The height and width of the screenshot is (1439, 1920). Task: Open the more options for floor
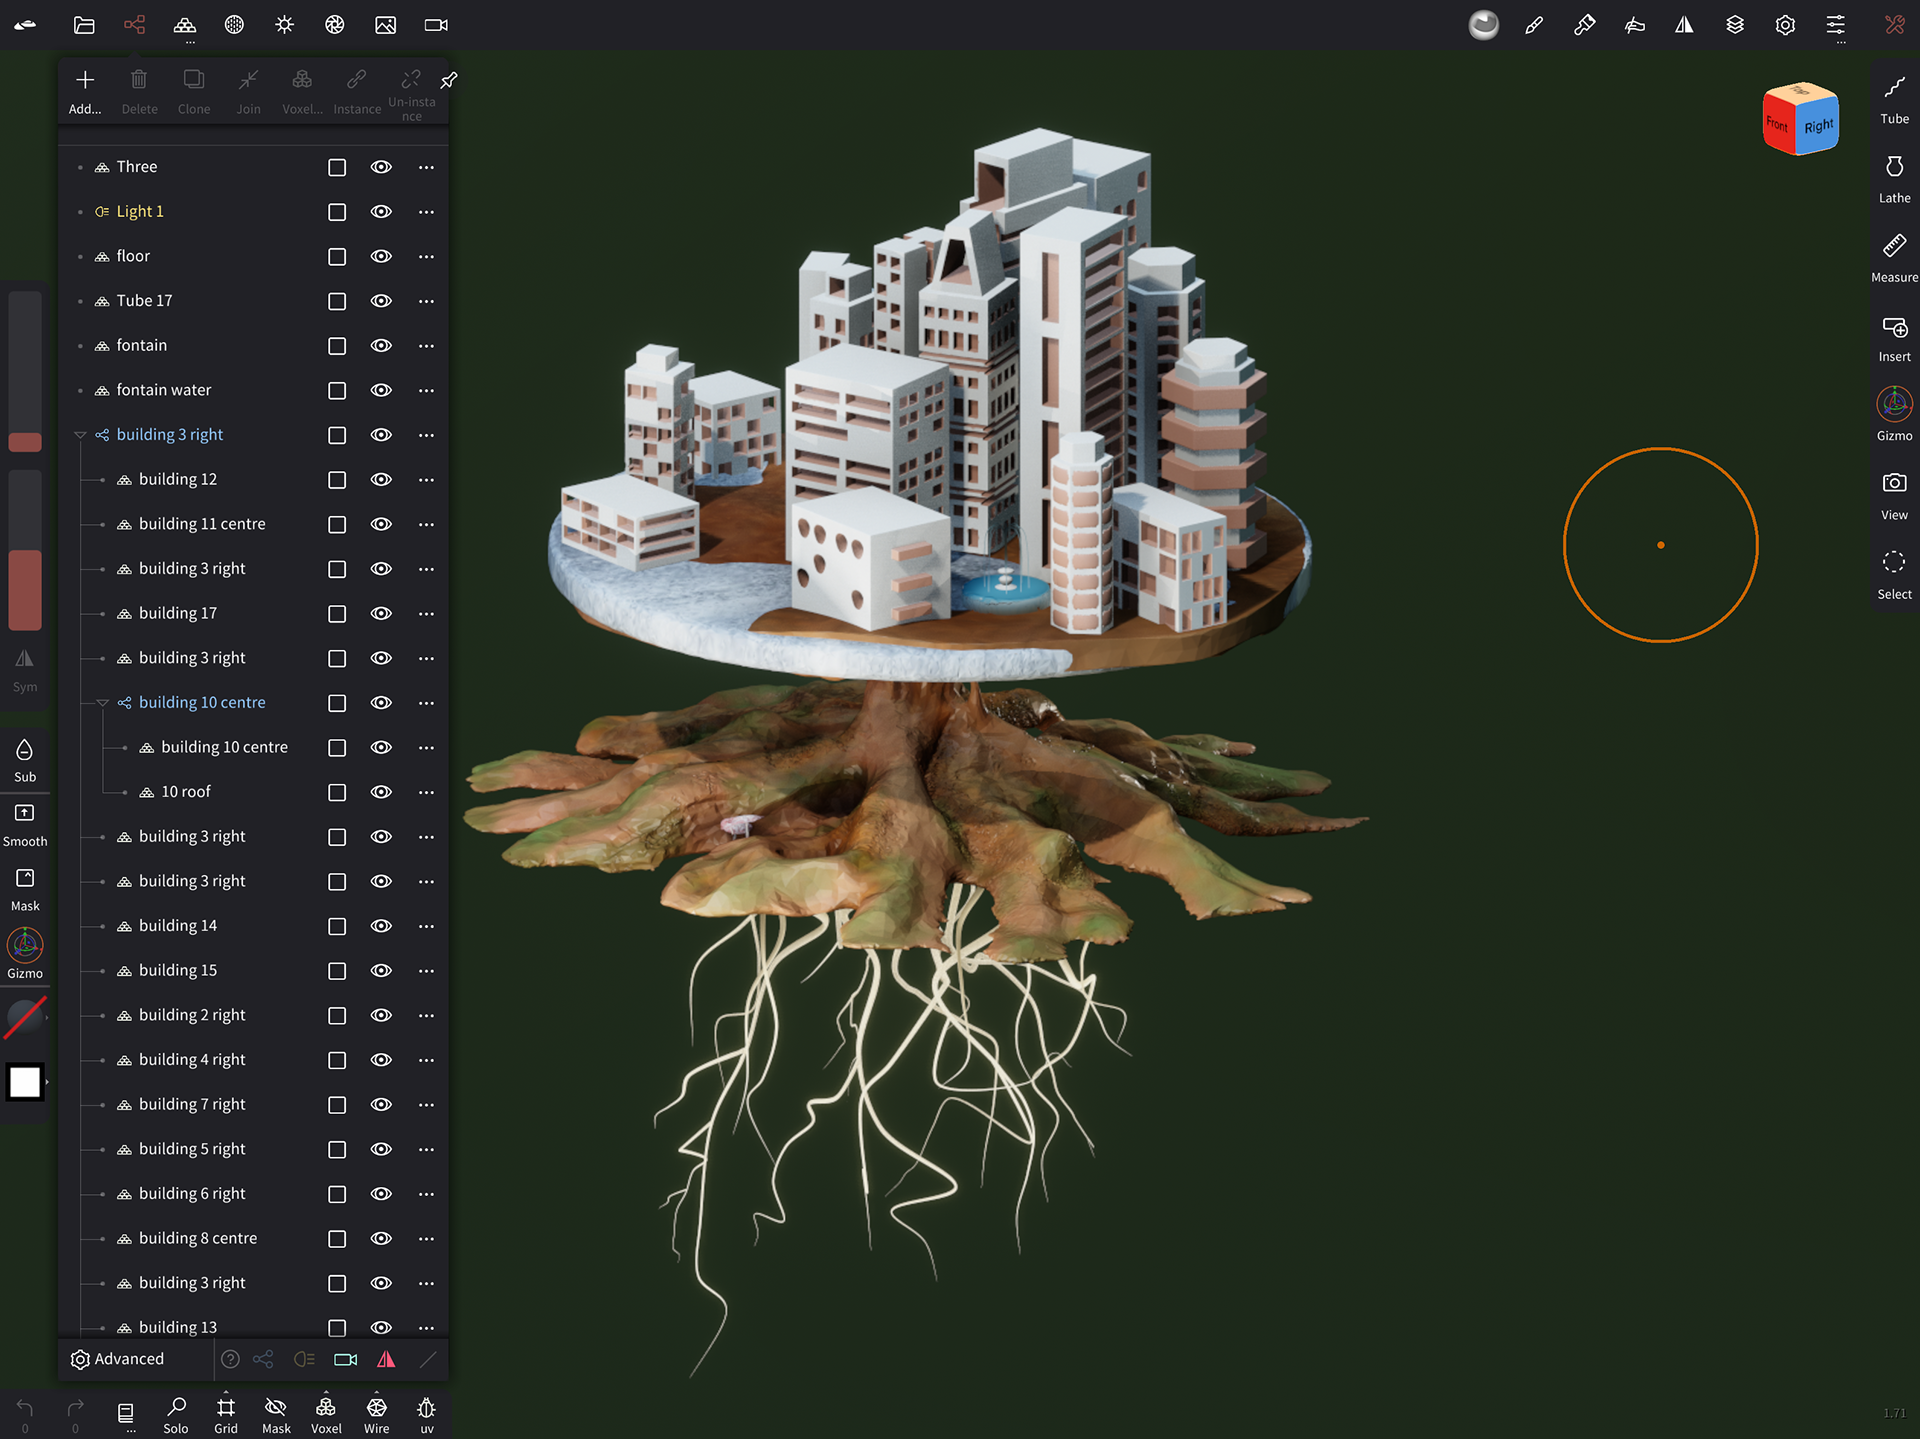coord(426,256)
